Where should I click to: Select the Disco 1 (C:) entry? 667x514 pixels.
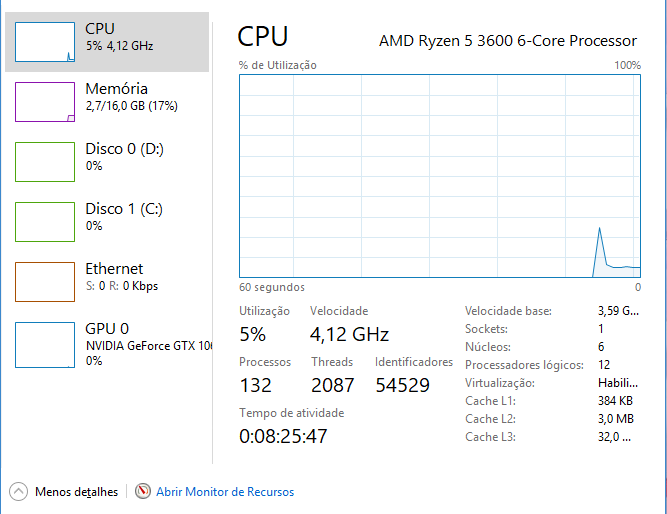[x=107, y=222]
